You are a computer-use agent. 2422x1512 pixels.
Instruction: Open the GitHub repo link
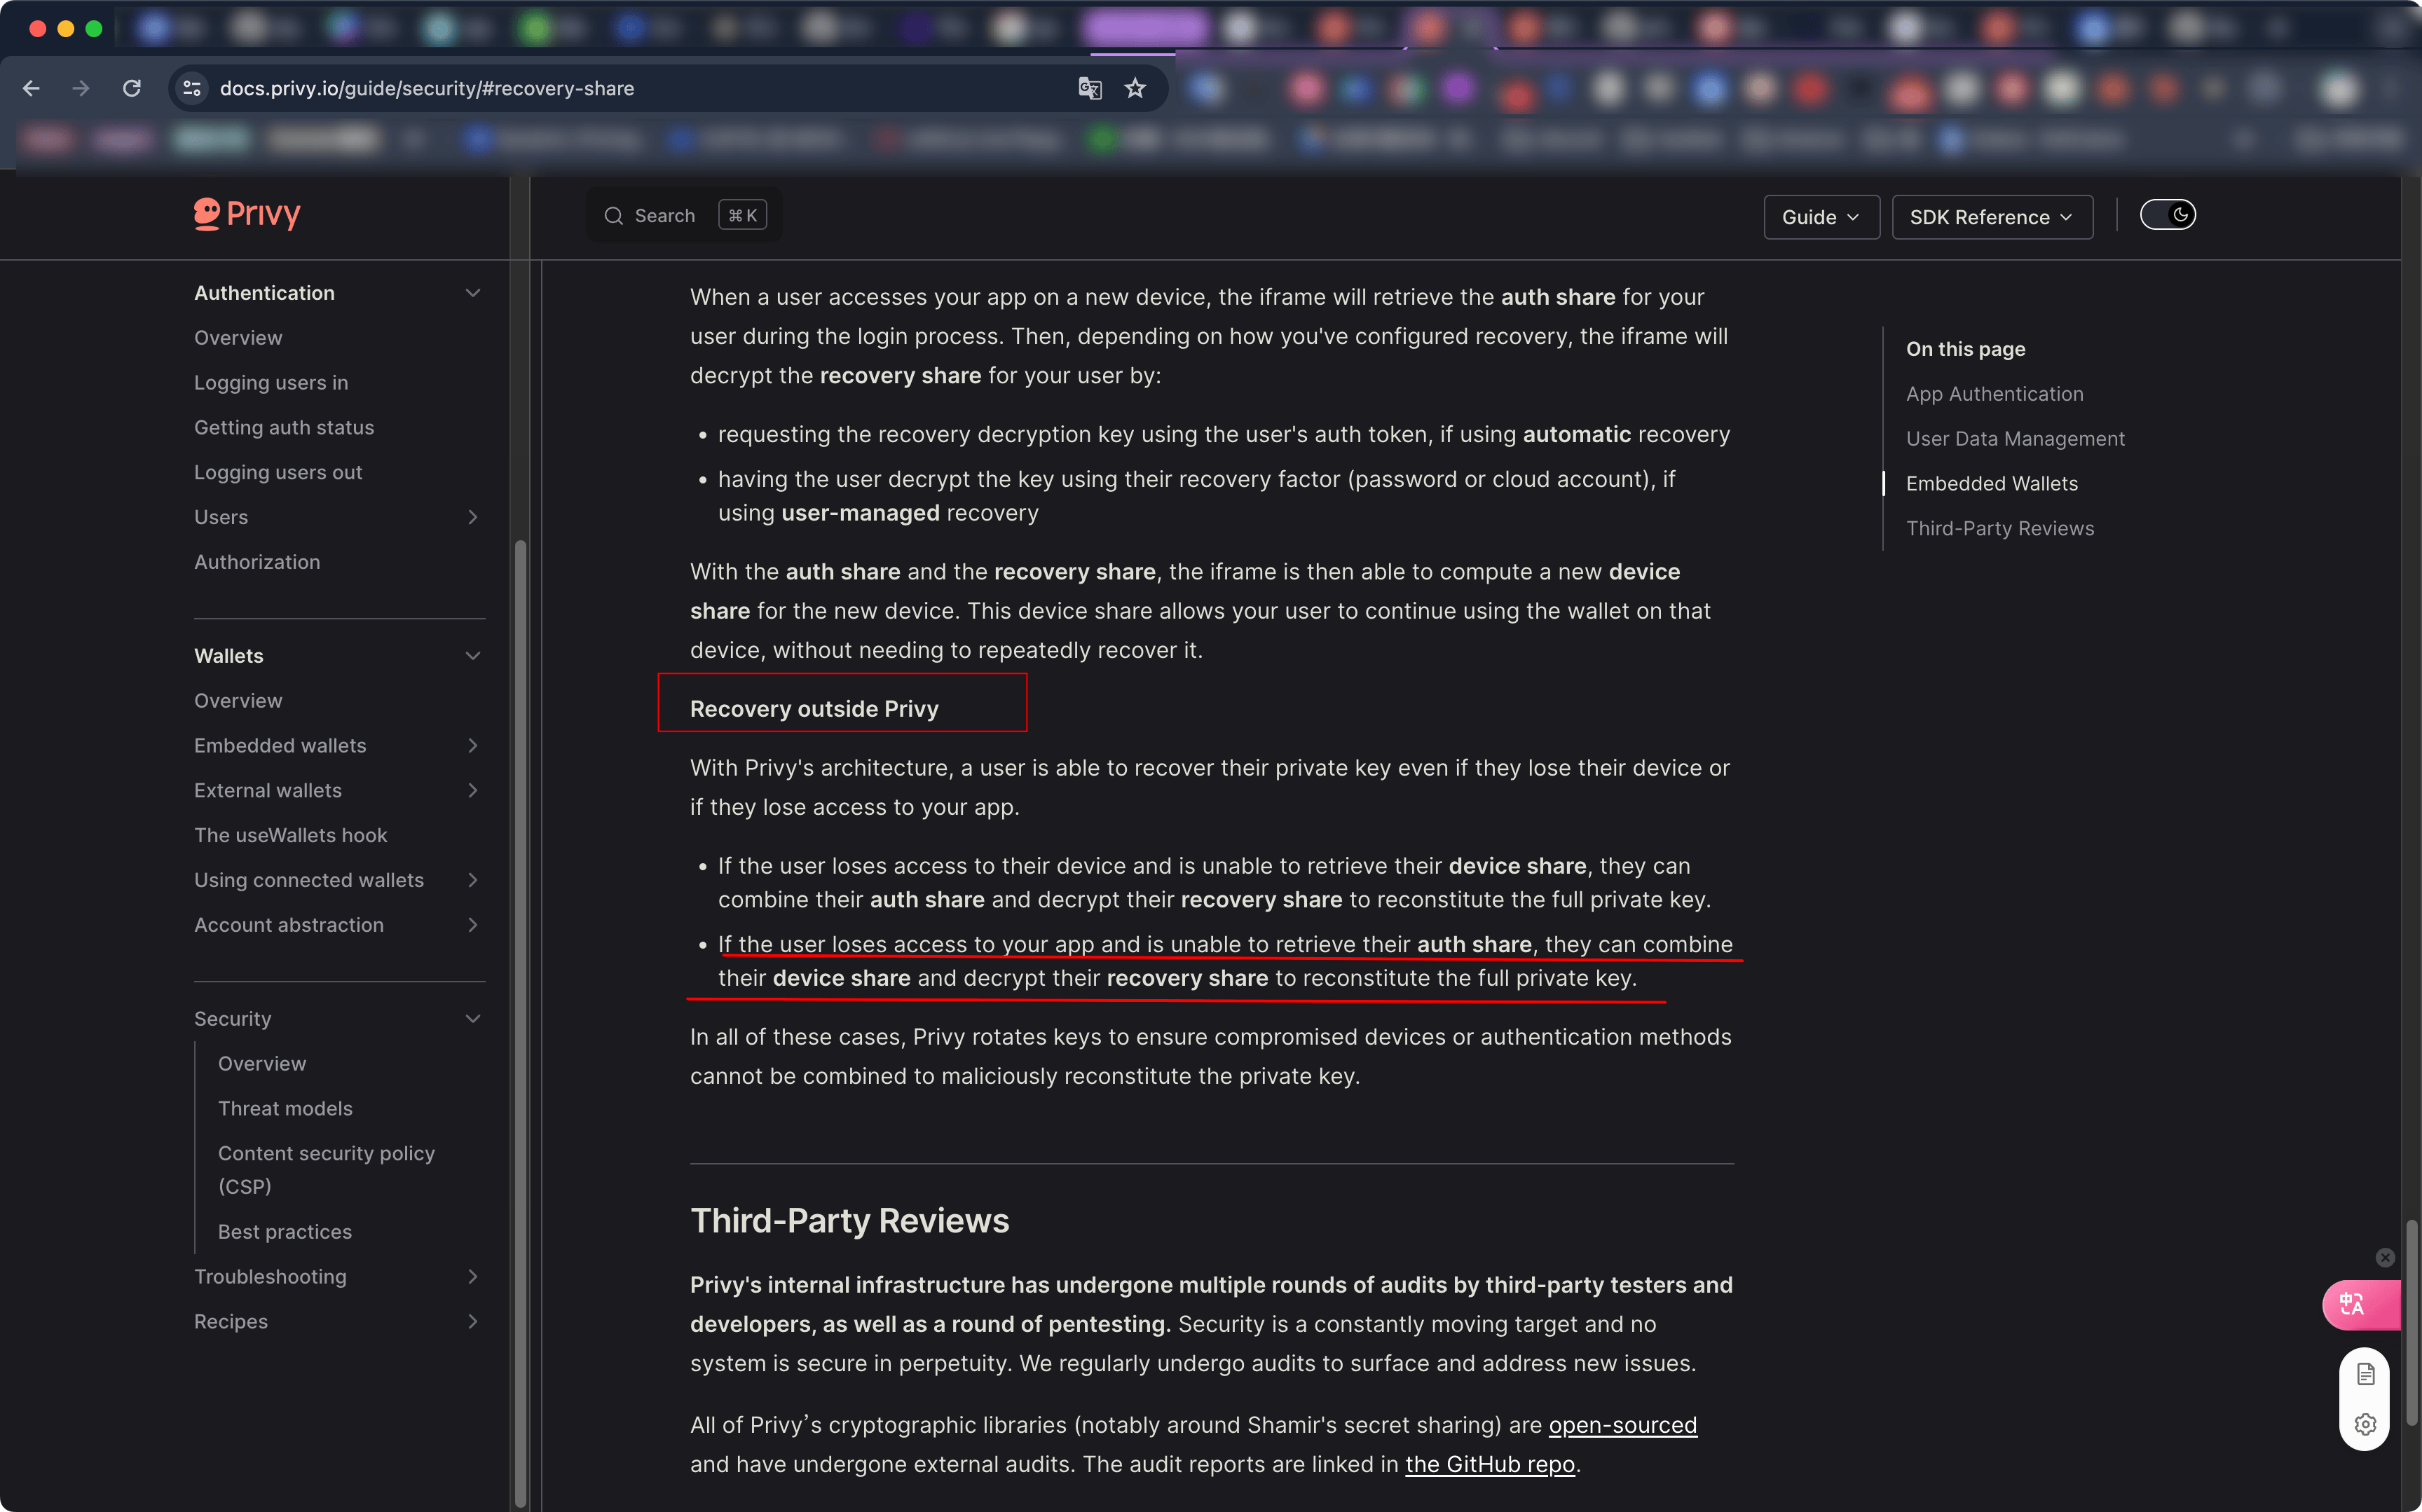pos(1489,1464)
